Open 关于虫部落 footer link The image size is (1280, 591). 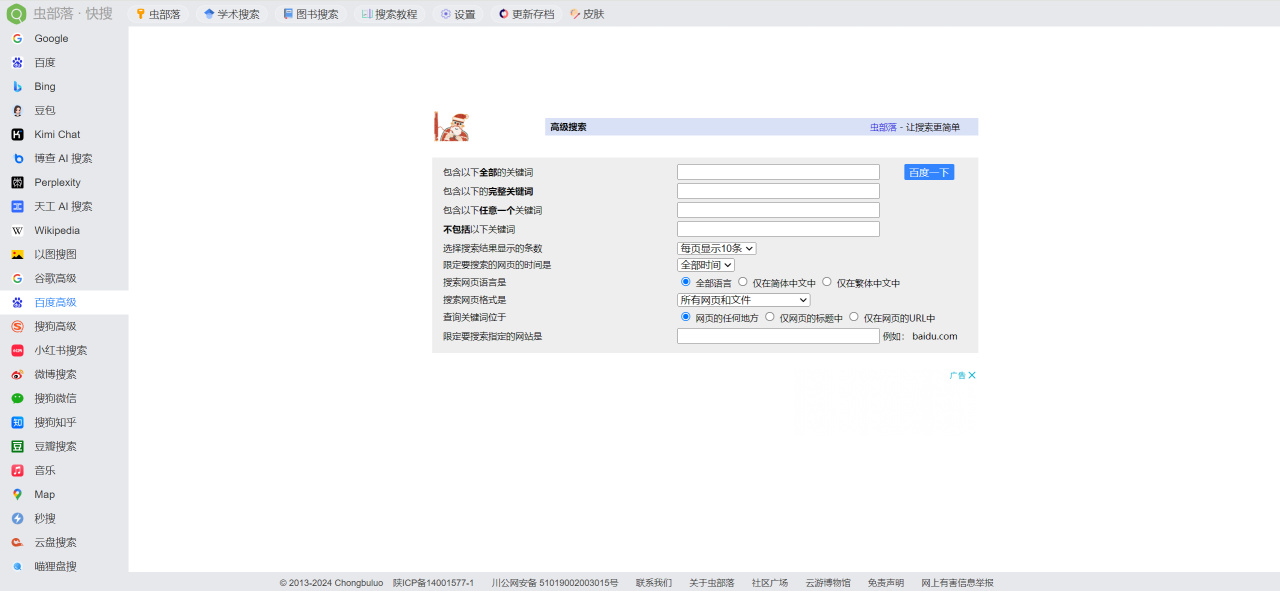[712, 583]
